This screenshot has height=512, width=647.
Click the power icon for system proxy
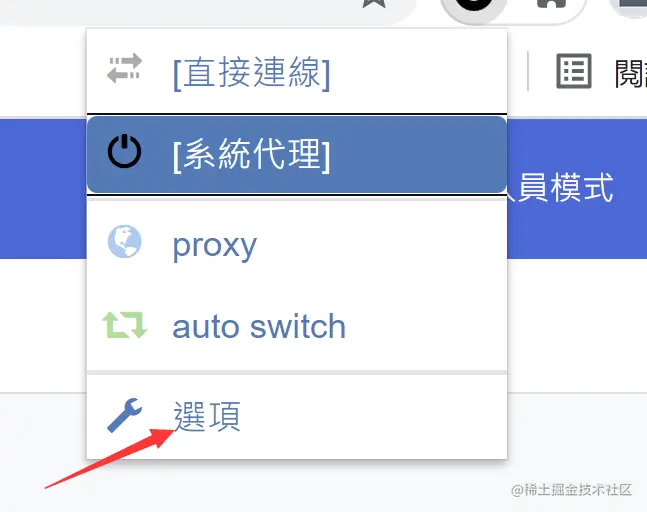(124, 151)
